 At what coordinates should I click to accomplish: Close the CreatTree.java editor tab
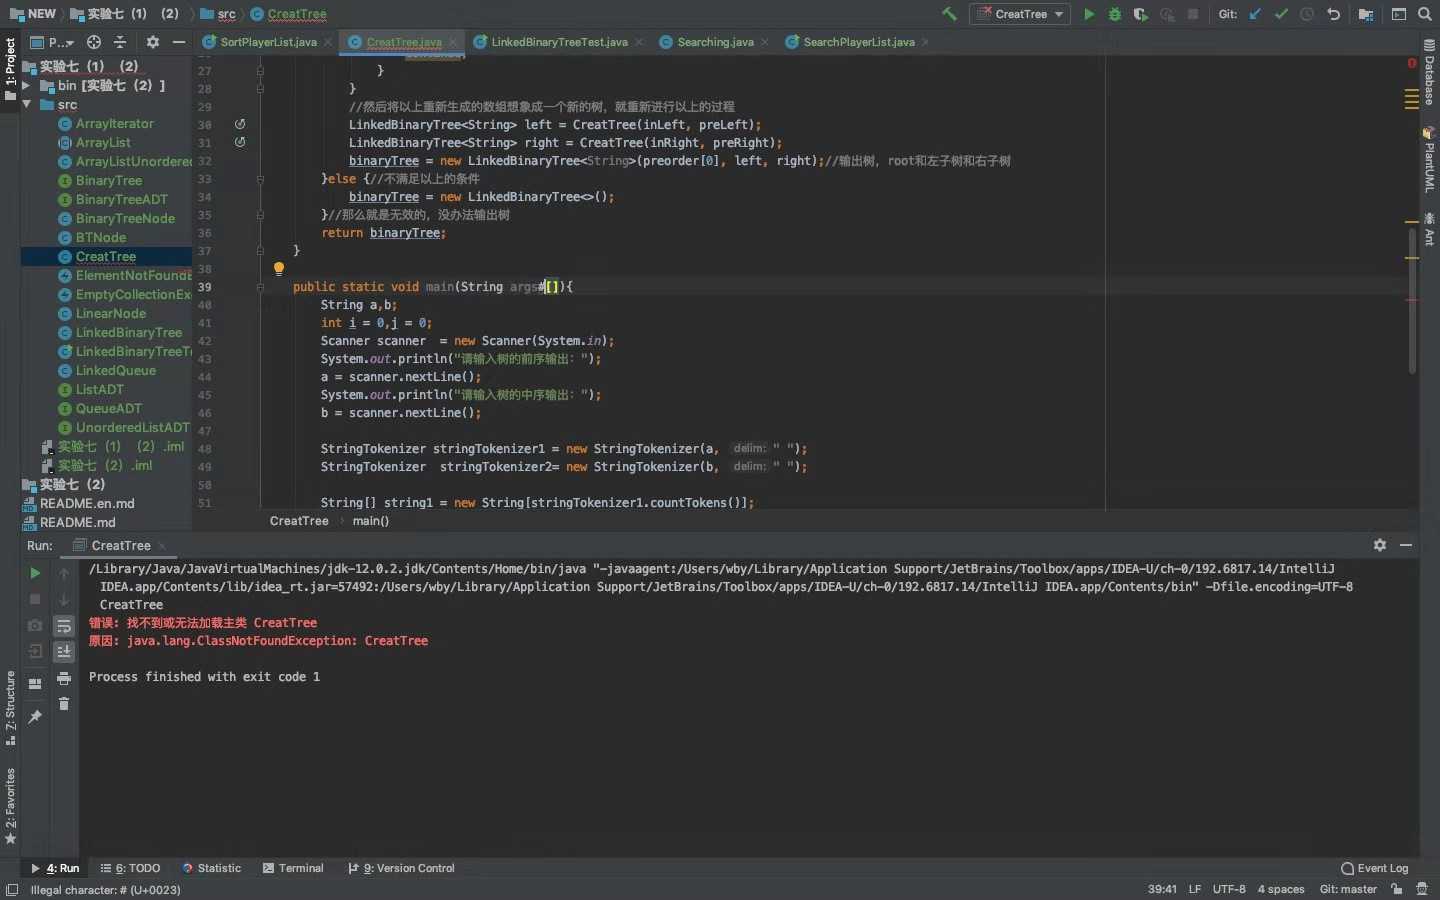[x=452, y=42]
